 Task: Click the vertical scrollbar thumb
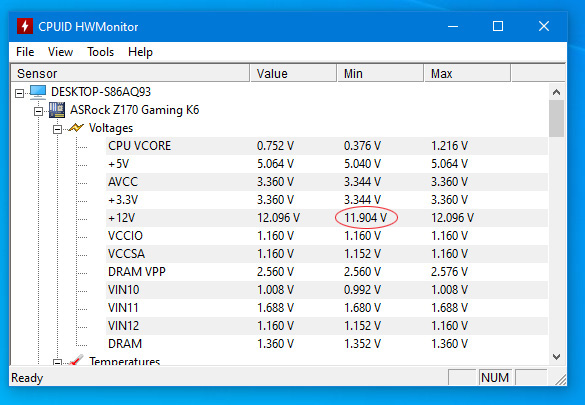pos(556,119)
